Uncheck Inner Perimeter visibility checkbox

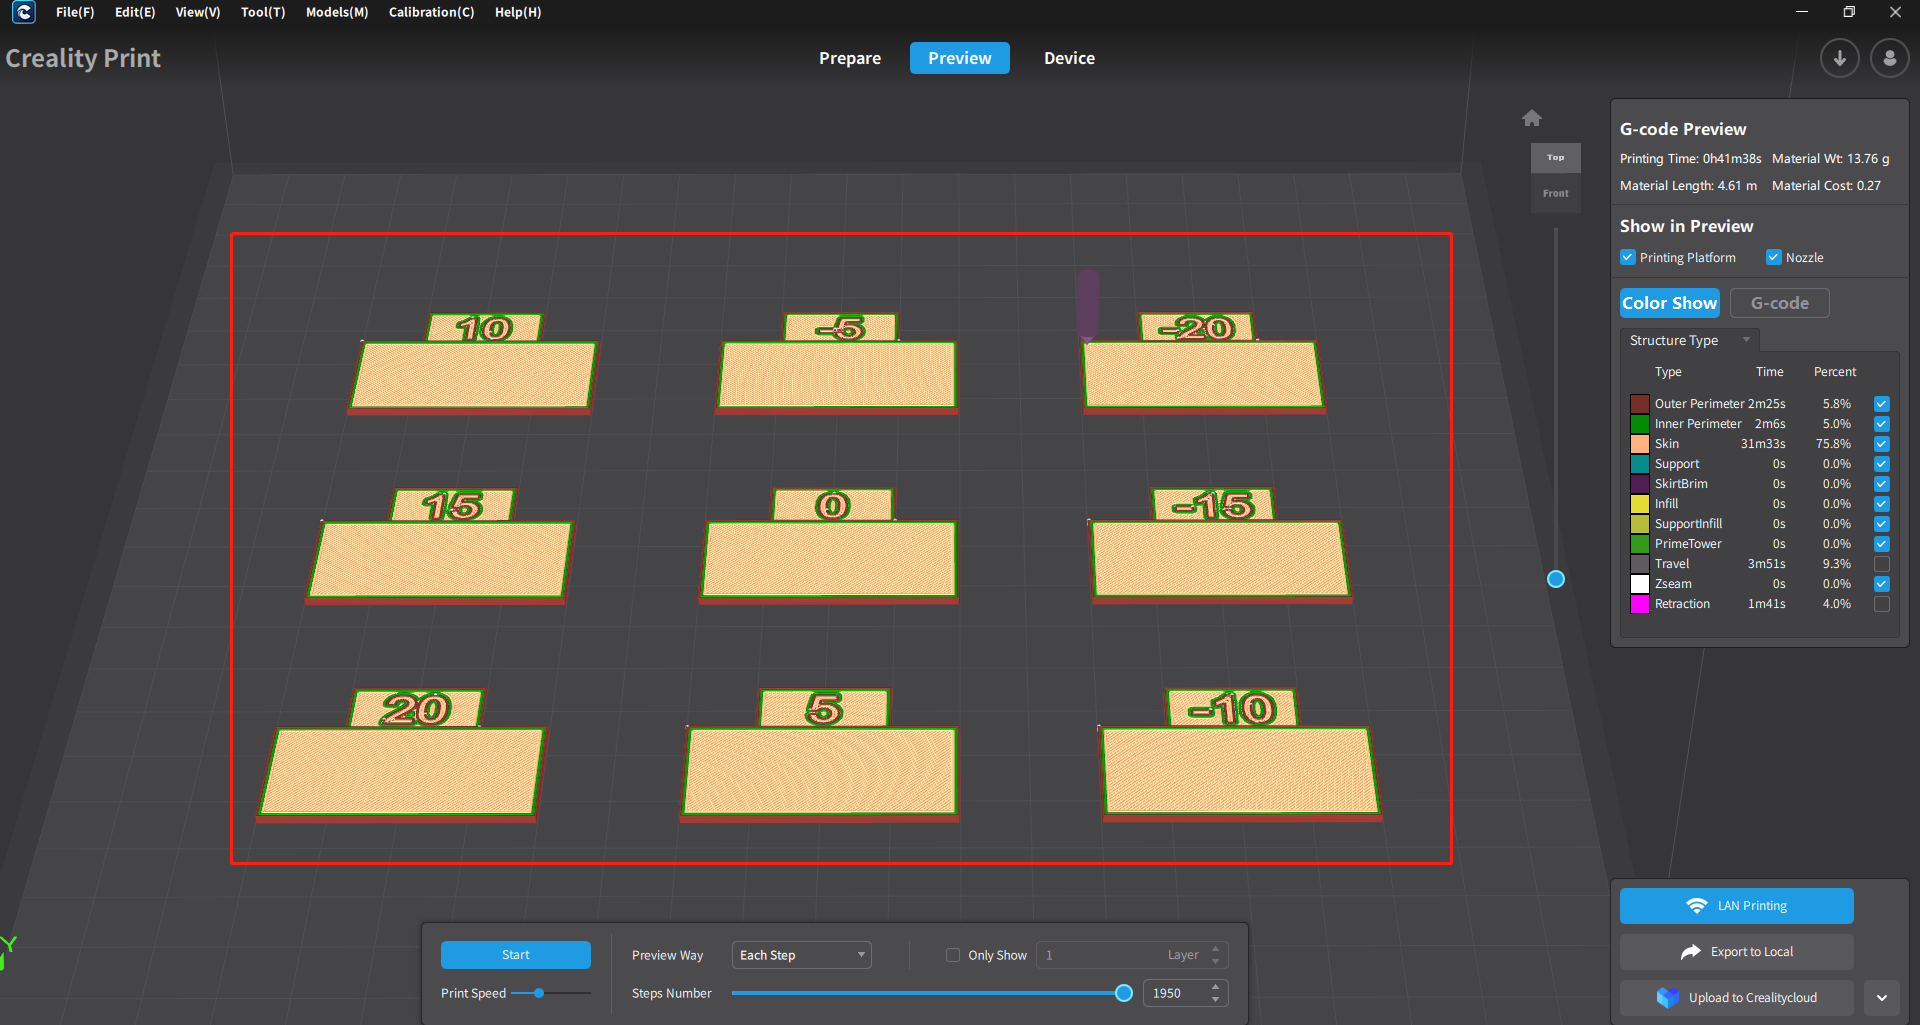(x=1882, y=424)
